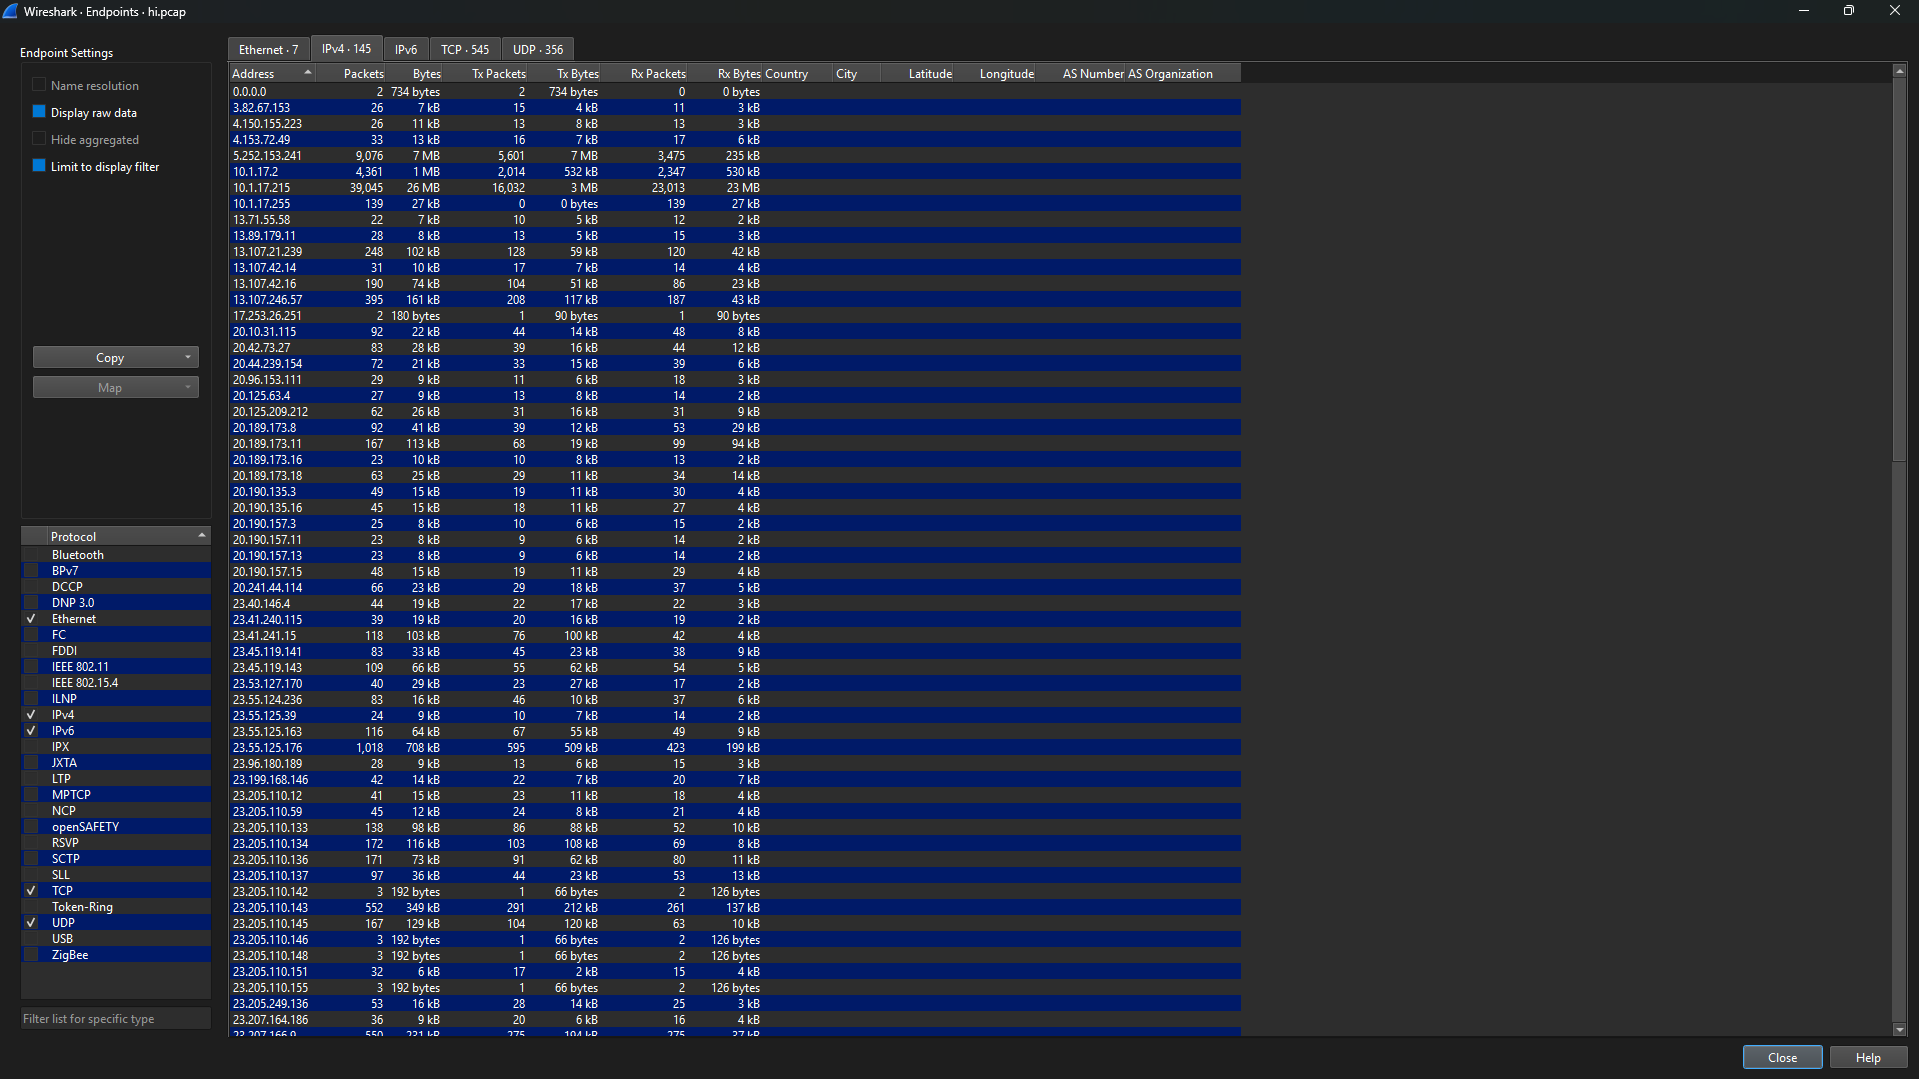Select the IPv4 · 145 tab

(346, 48)
